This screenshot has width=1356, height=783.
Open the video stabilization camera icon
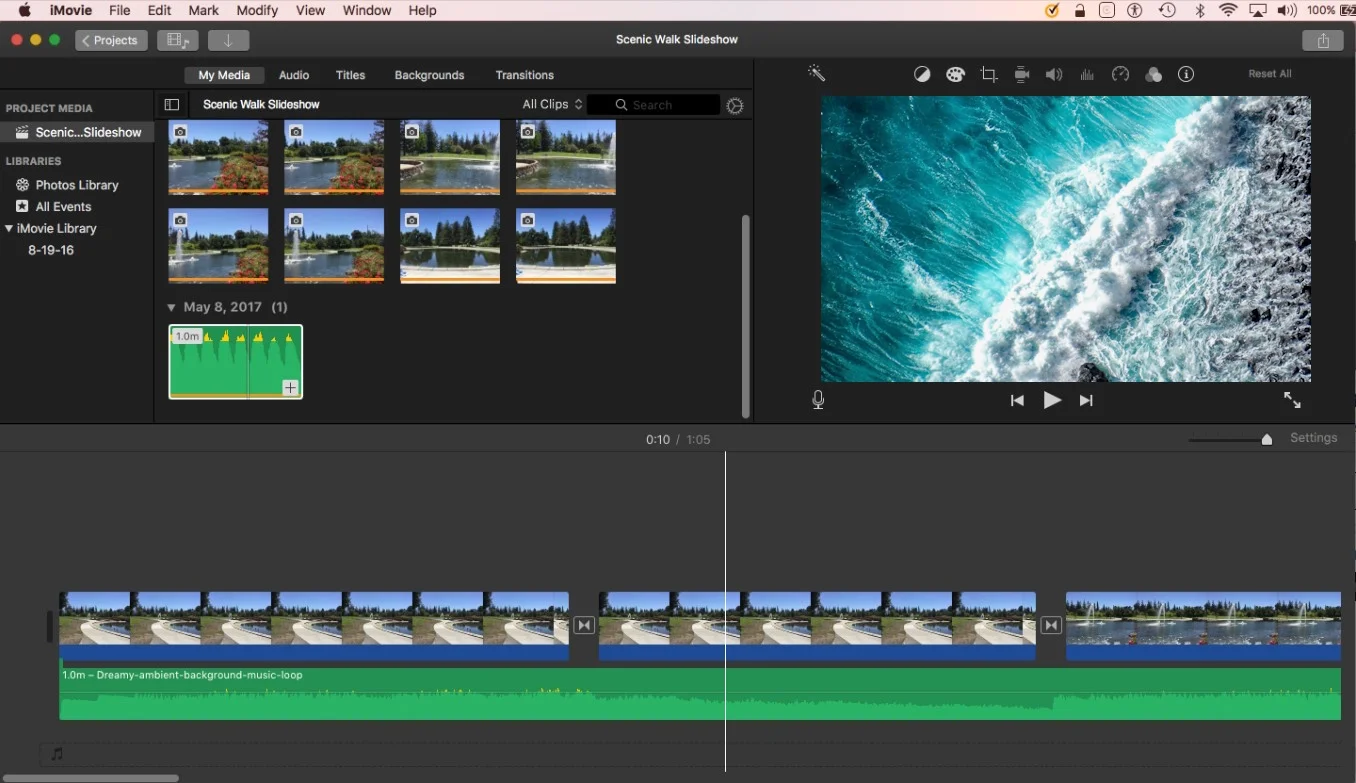pyautogui.click(x=1021, y=75)
